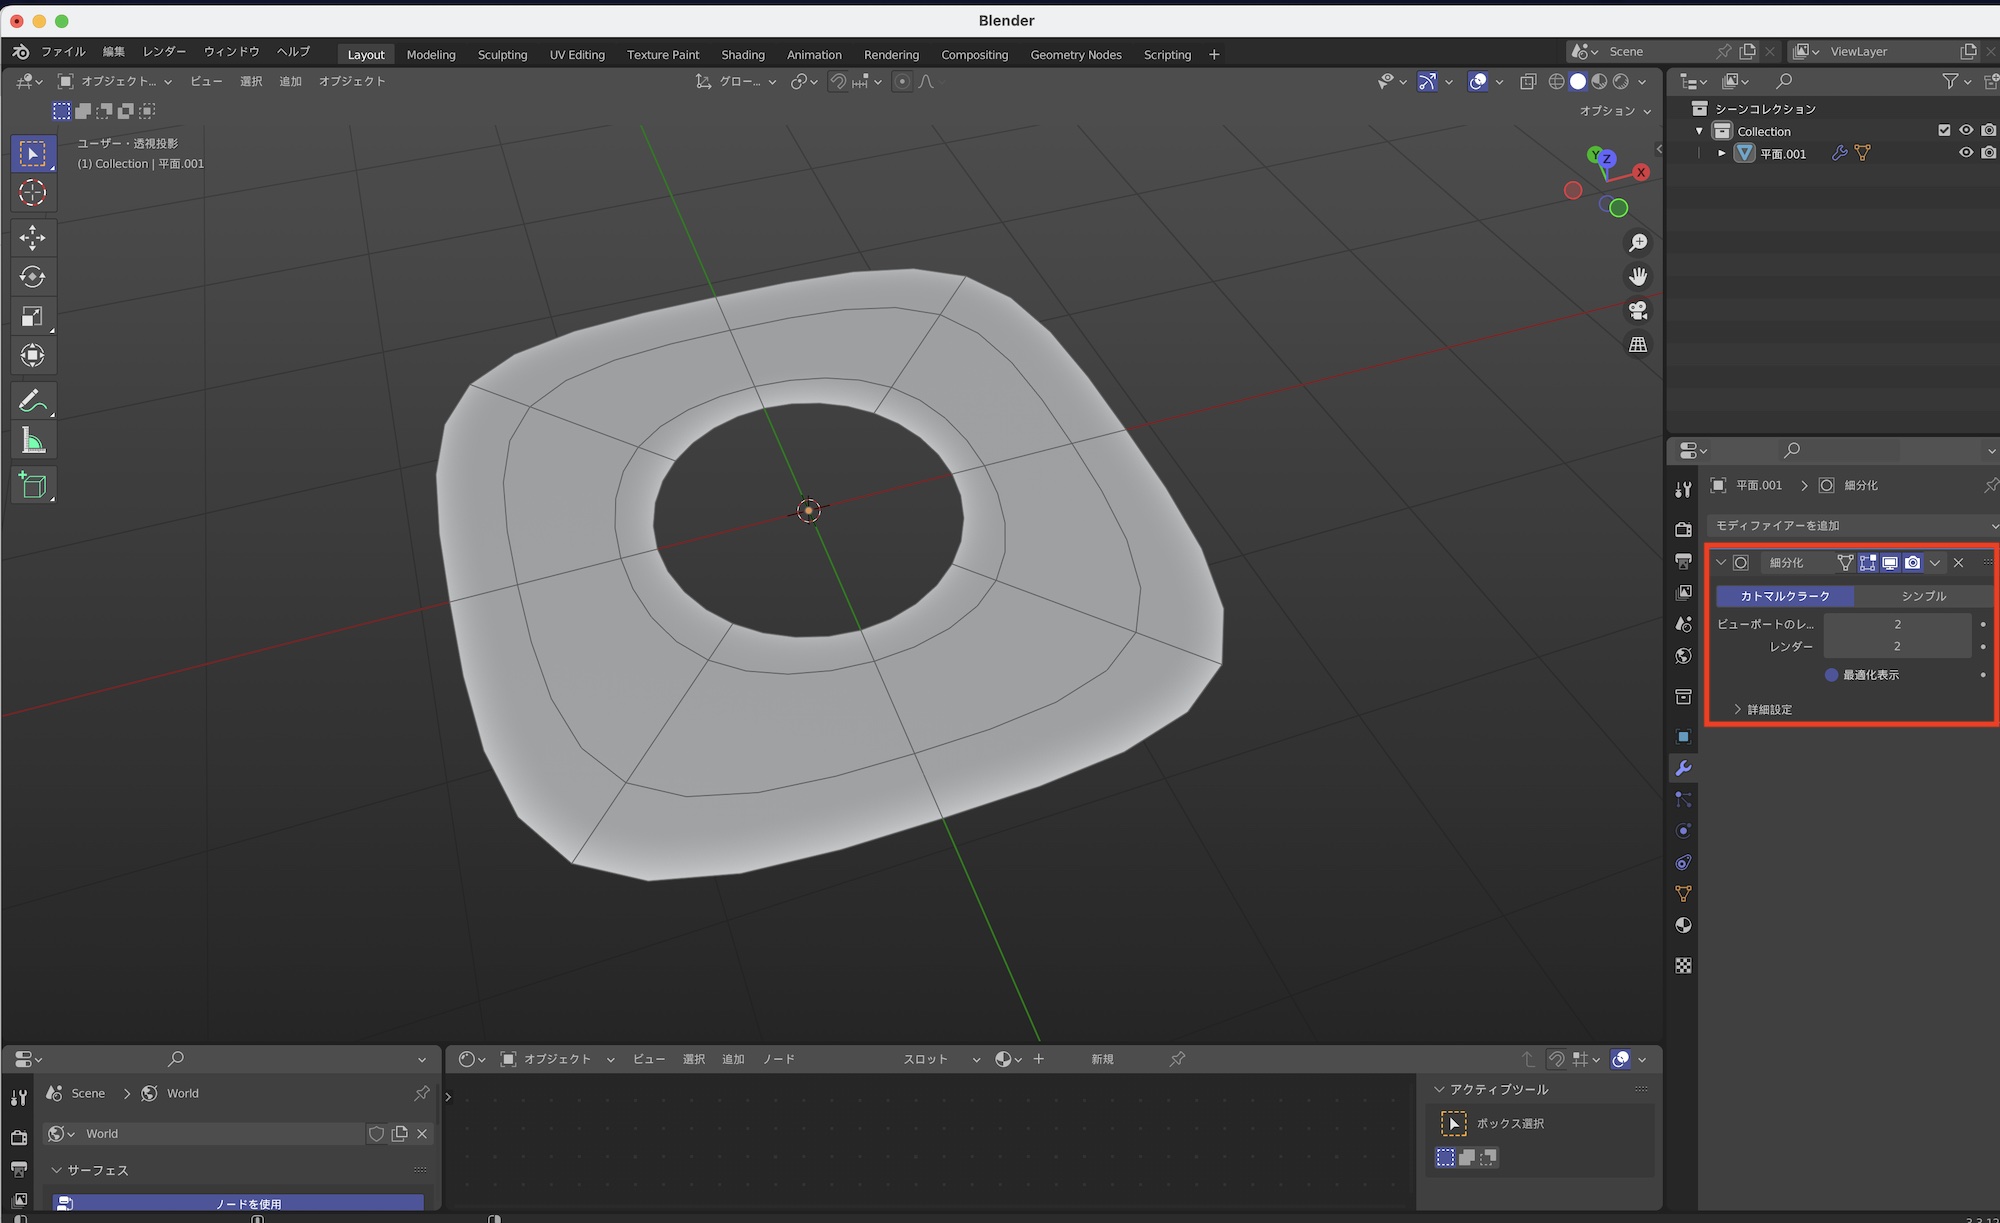Select the Rotate tool
The width and height of the screenshot is (2000, 1223).
pyautogui.click(x=32, y=277)
